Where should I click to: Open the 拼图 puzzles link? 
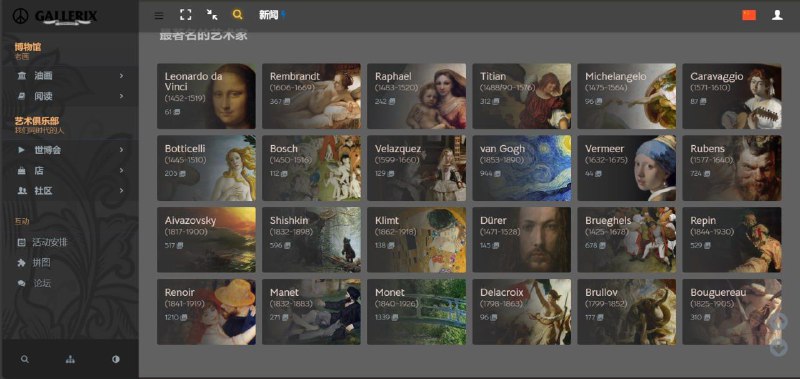tap(42, 263)
